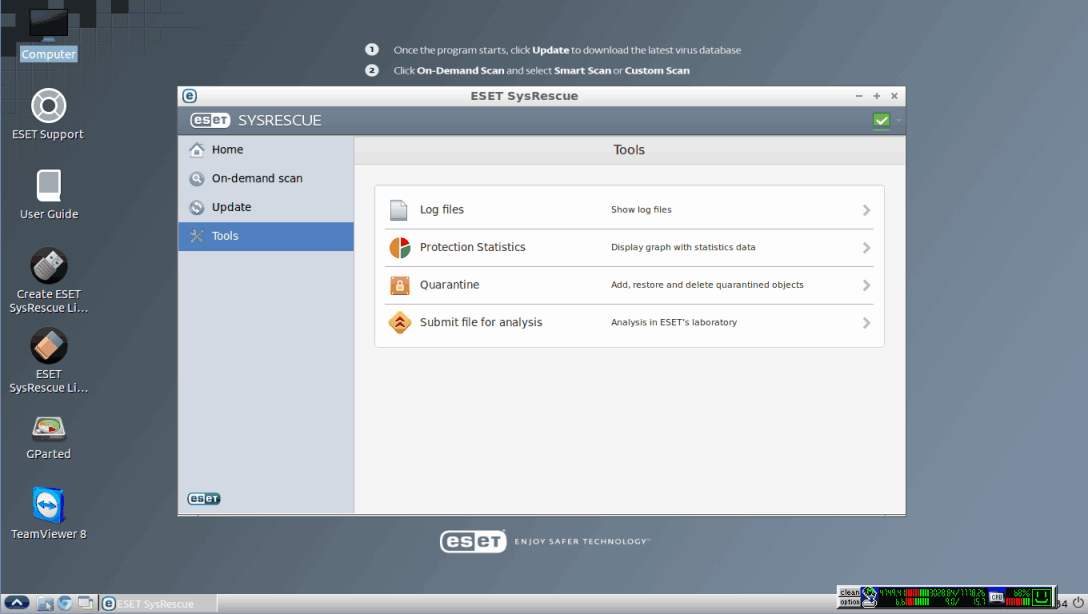1088x614 pixels.
Task: Click the Quarantine lock box icon
Action: click(x=400, y=285)
